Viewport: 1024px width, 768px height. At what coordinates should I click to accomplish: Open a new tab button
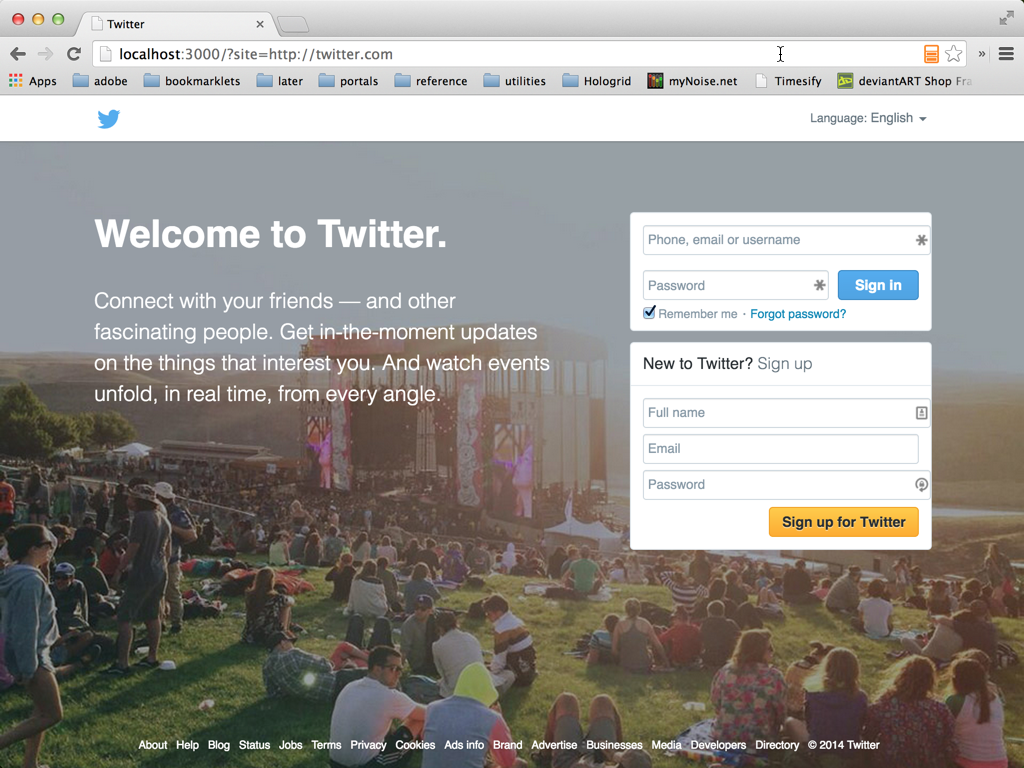pyautogui.click(x=293, y=25)
